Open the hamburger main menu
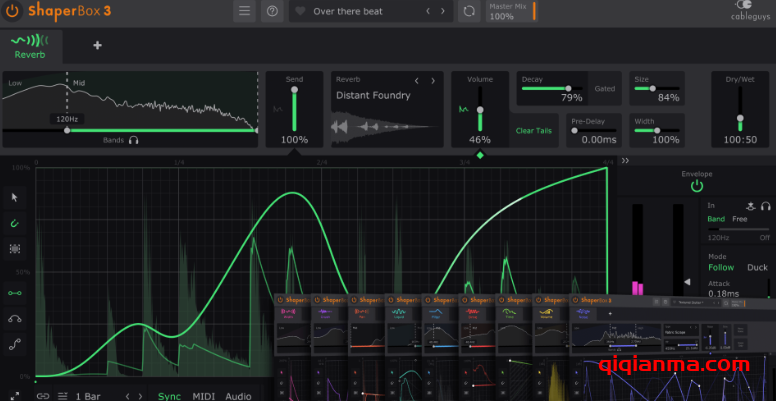The height and width of the screenshot is (401, 776). 244,11
